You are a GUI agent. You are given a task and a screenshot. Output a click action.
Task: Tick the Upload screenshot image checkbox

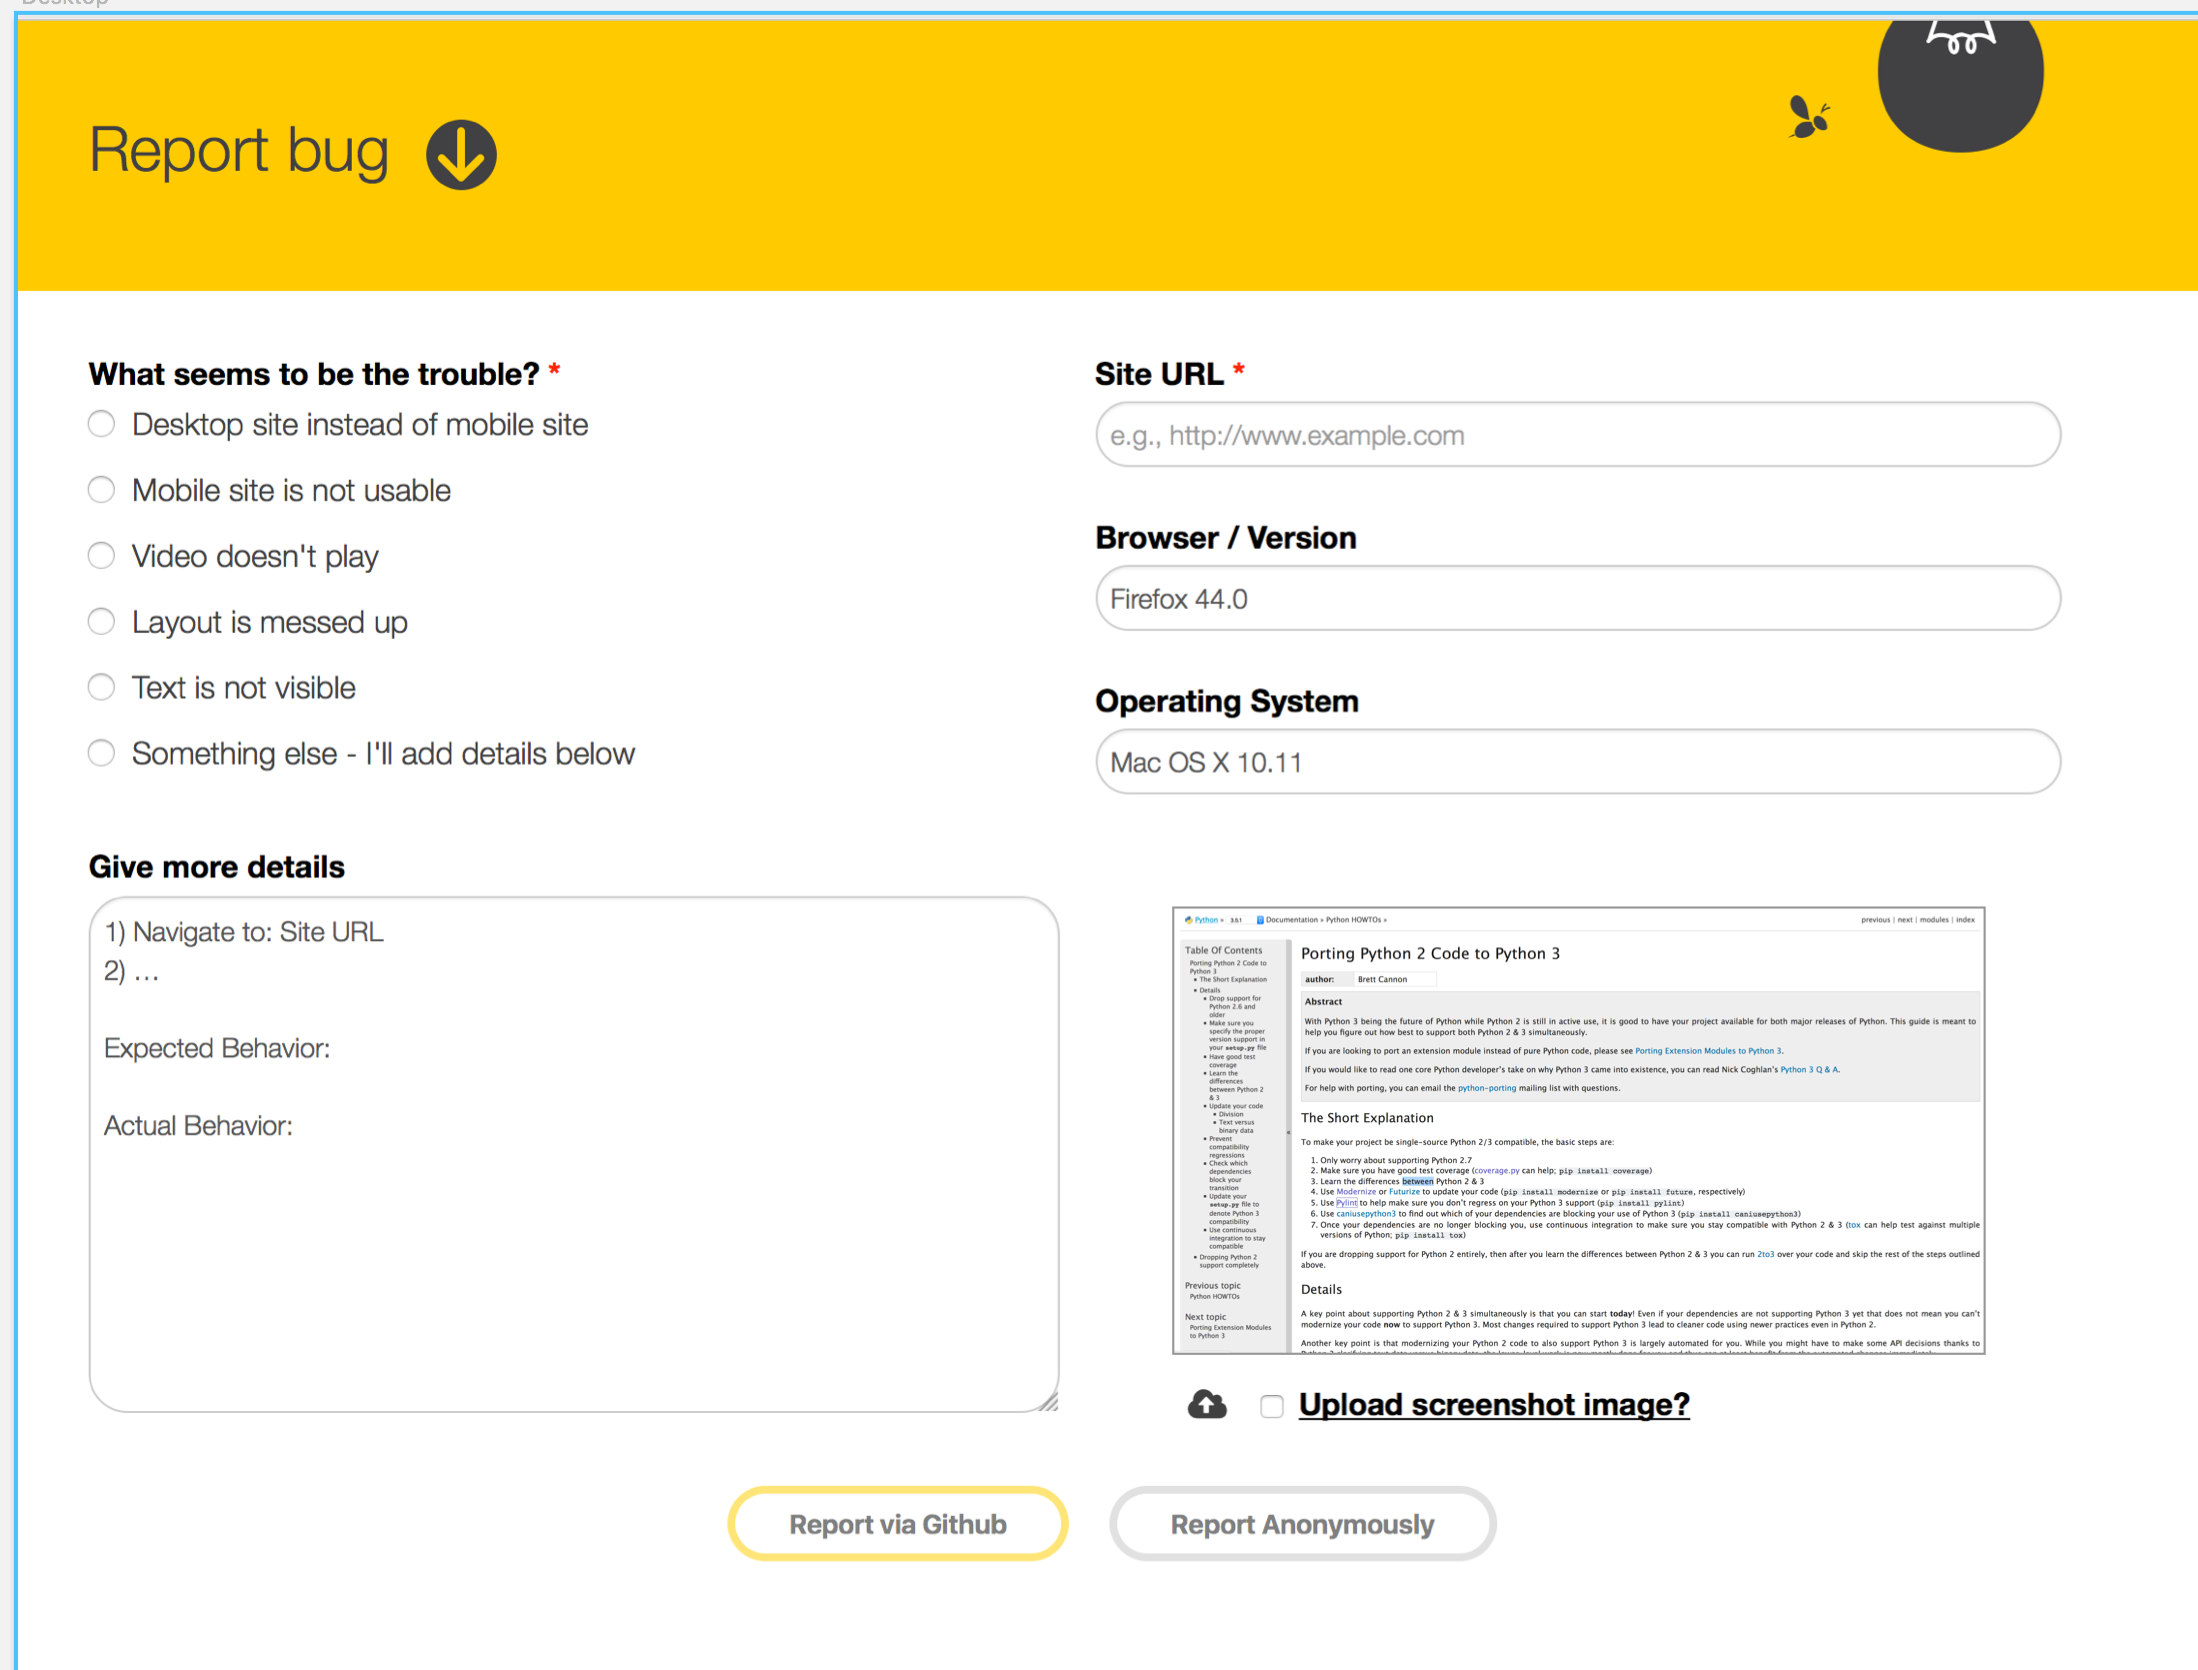click(1271, 1406)
